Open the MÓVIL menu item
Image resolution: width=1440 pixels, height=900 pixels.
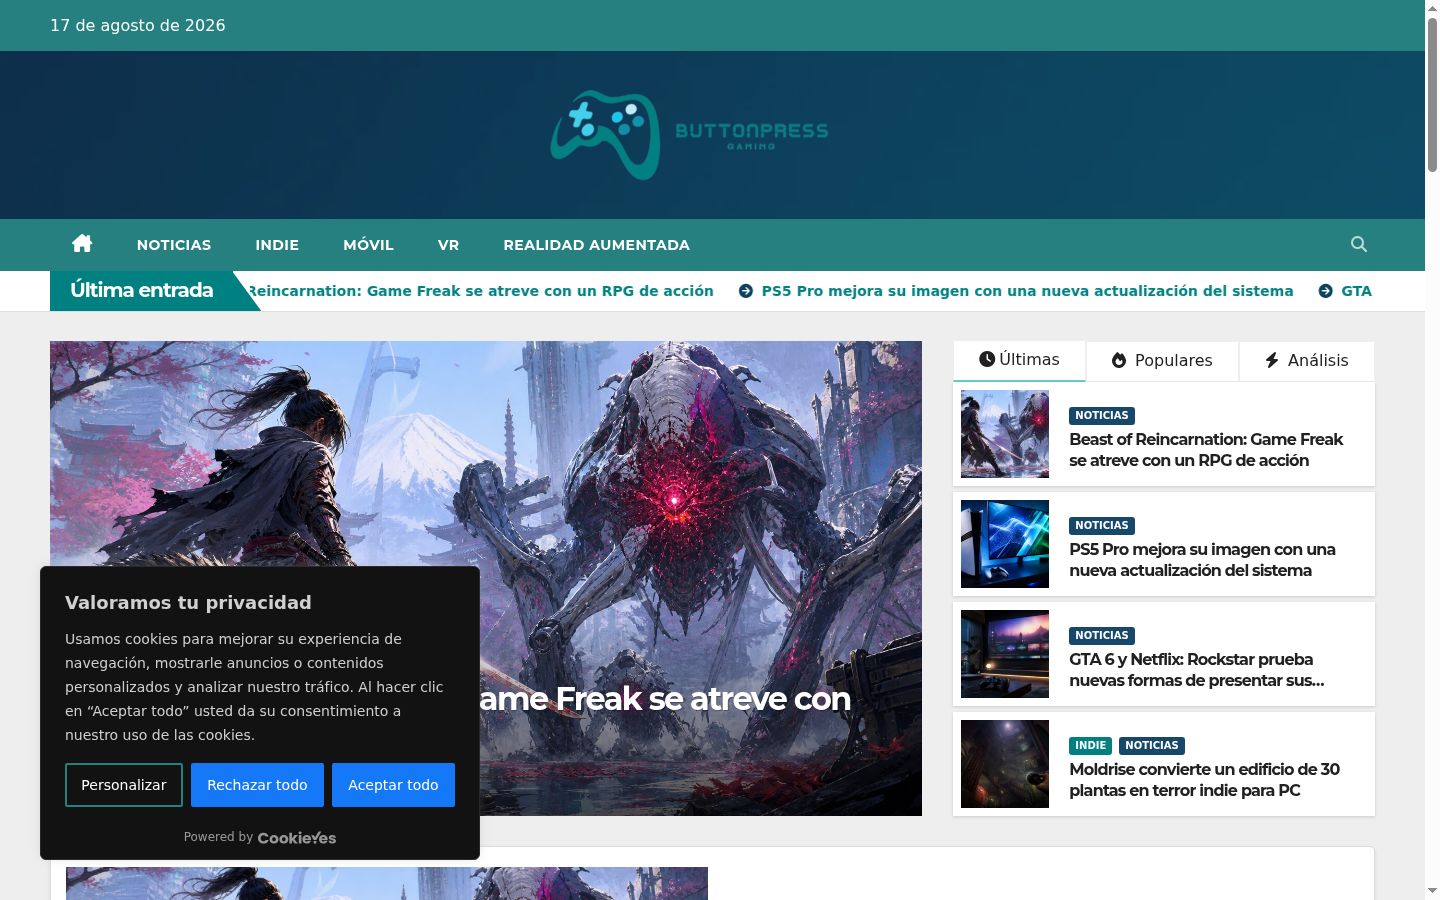(368, 245)
